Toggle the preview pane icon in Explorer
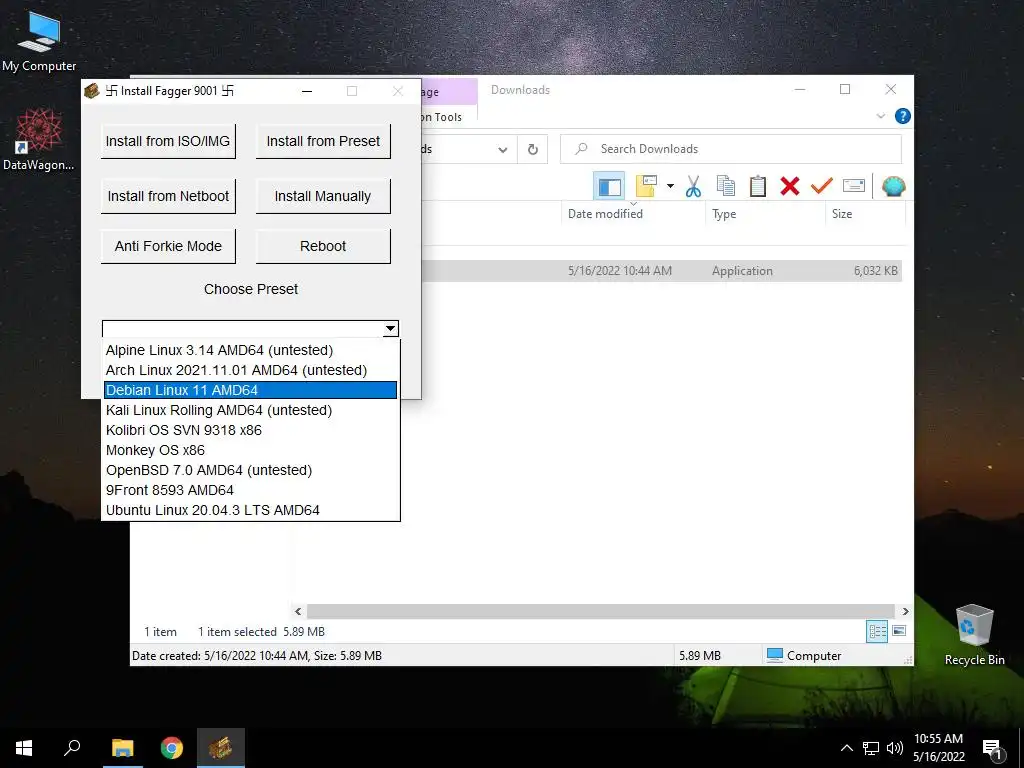Image resolution: width=1024 pixels, height=768 pixels. [609, 187]
